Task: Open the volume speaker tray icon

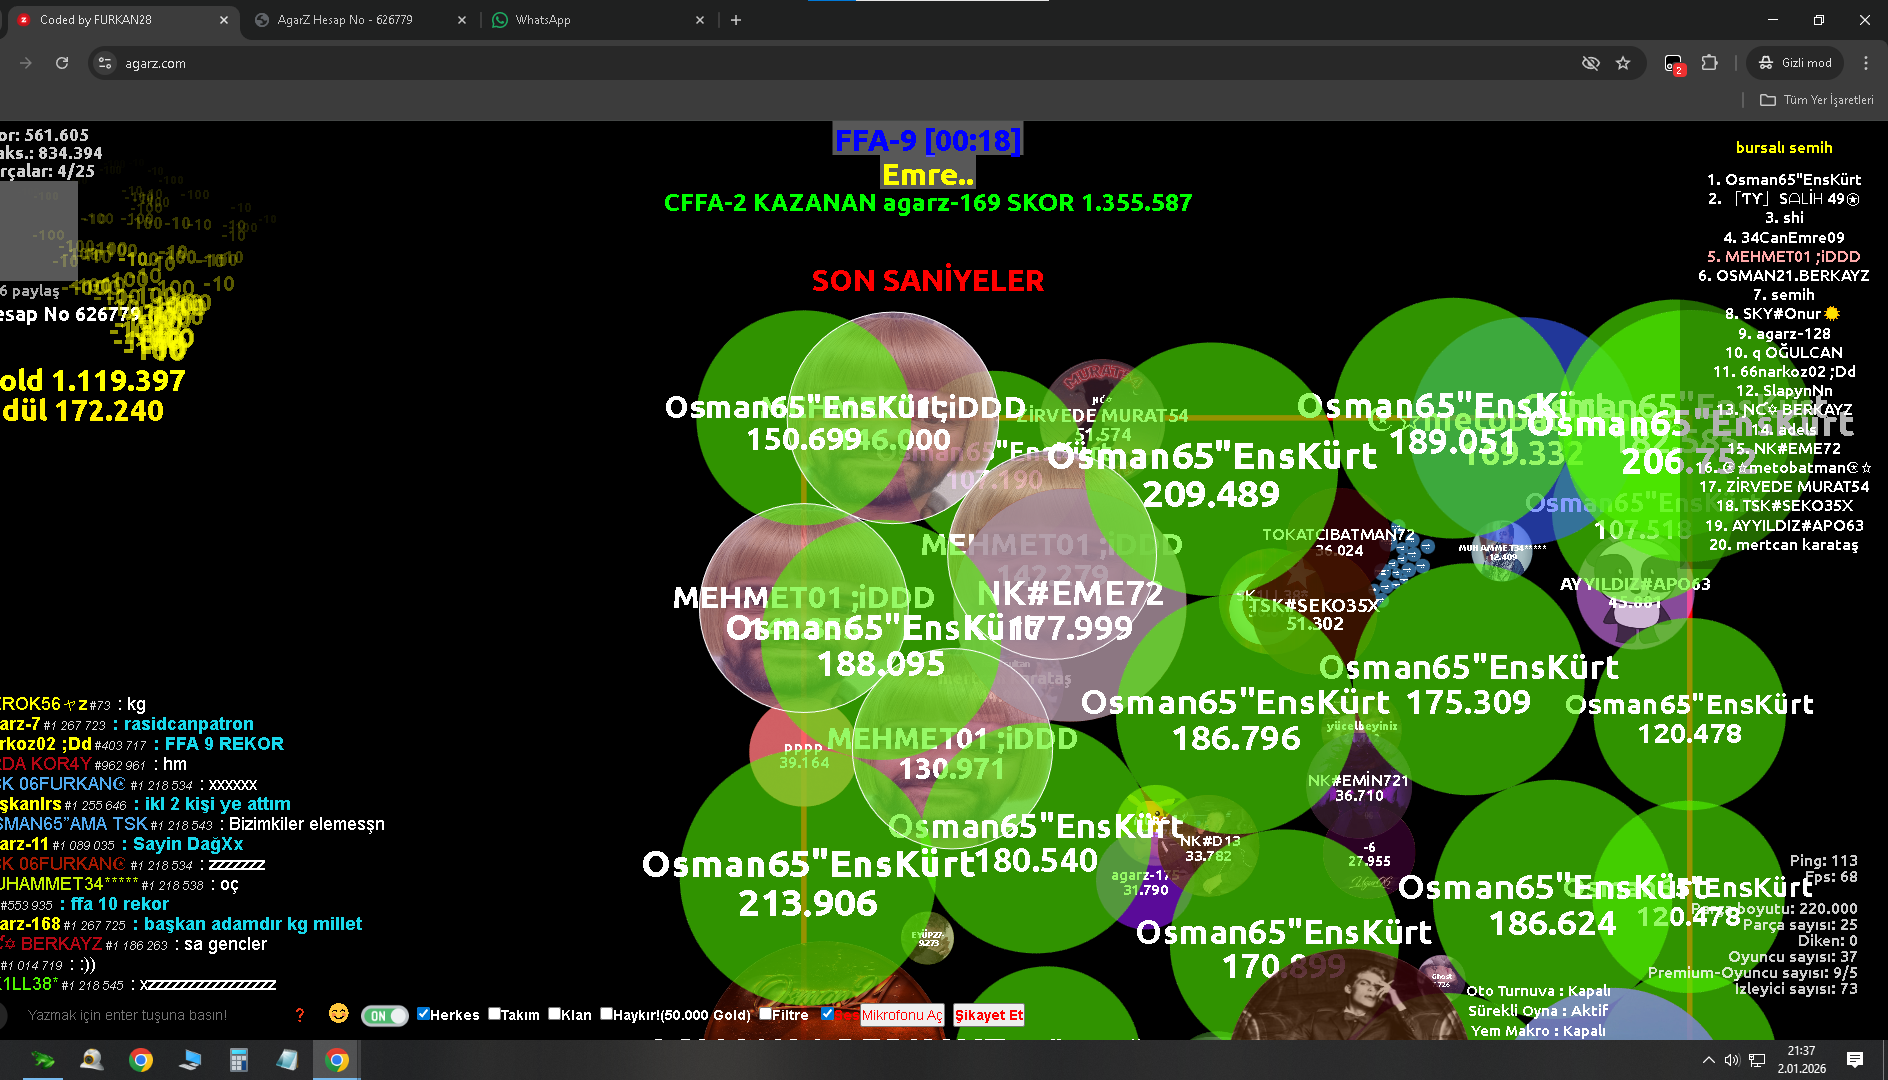Action: point(1732,1060)
